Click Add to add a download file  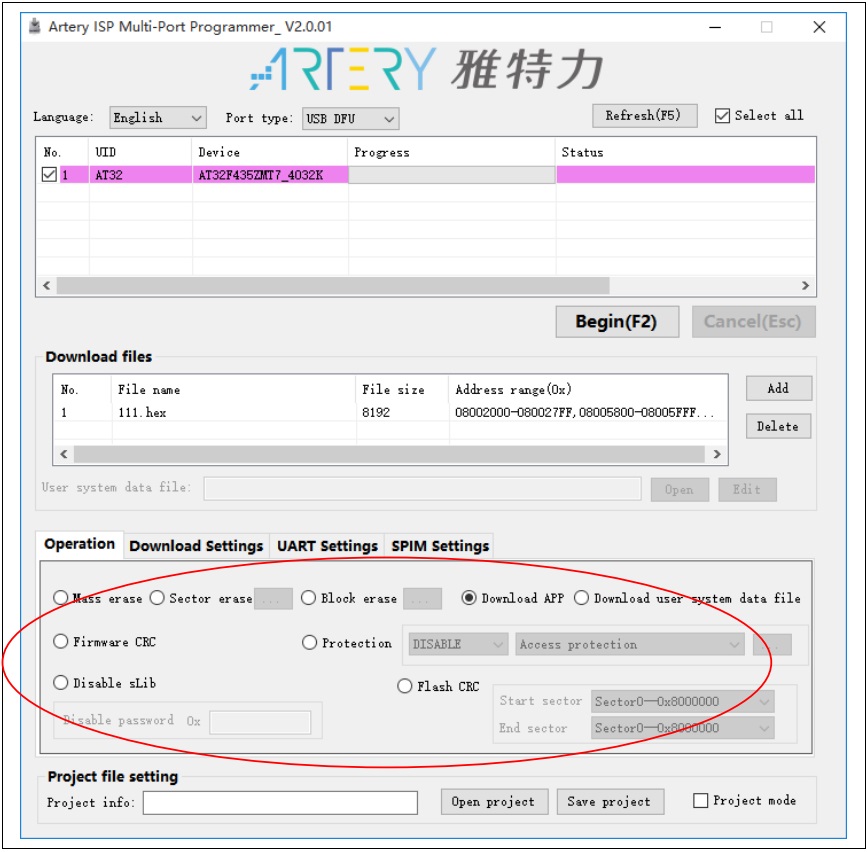(x=778, y=389)
